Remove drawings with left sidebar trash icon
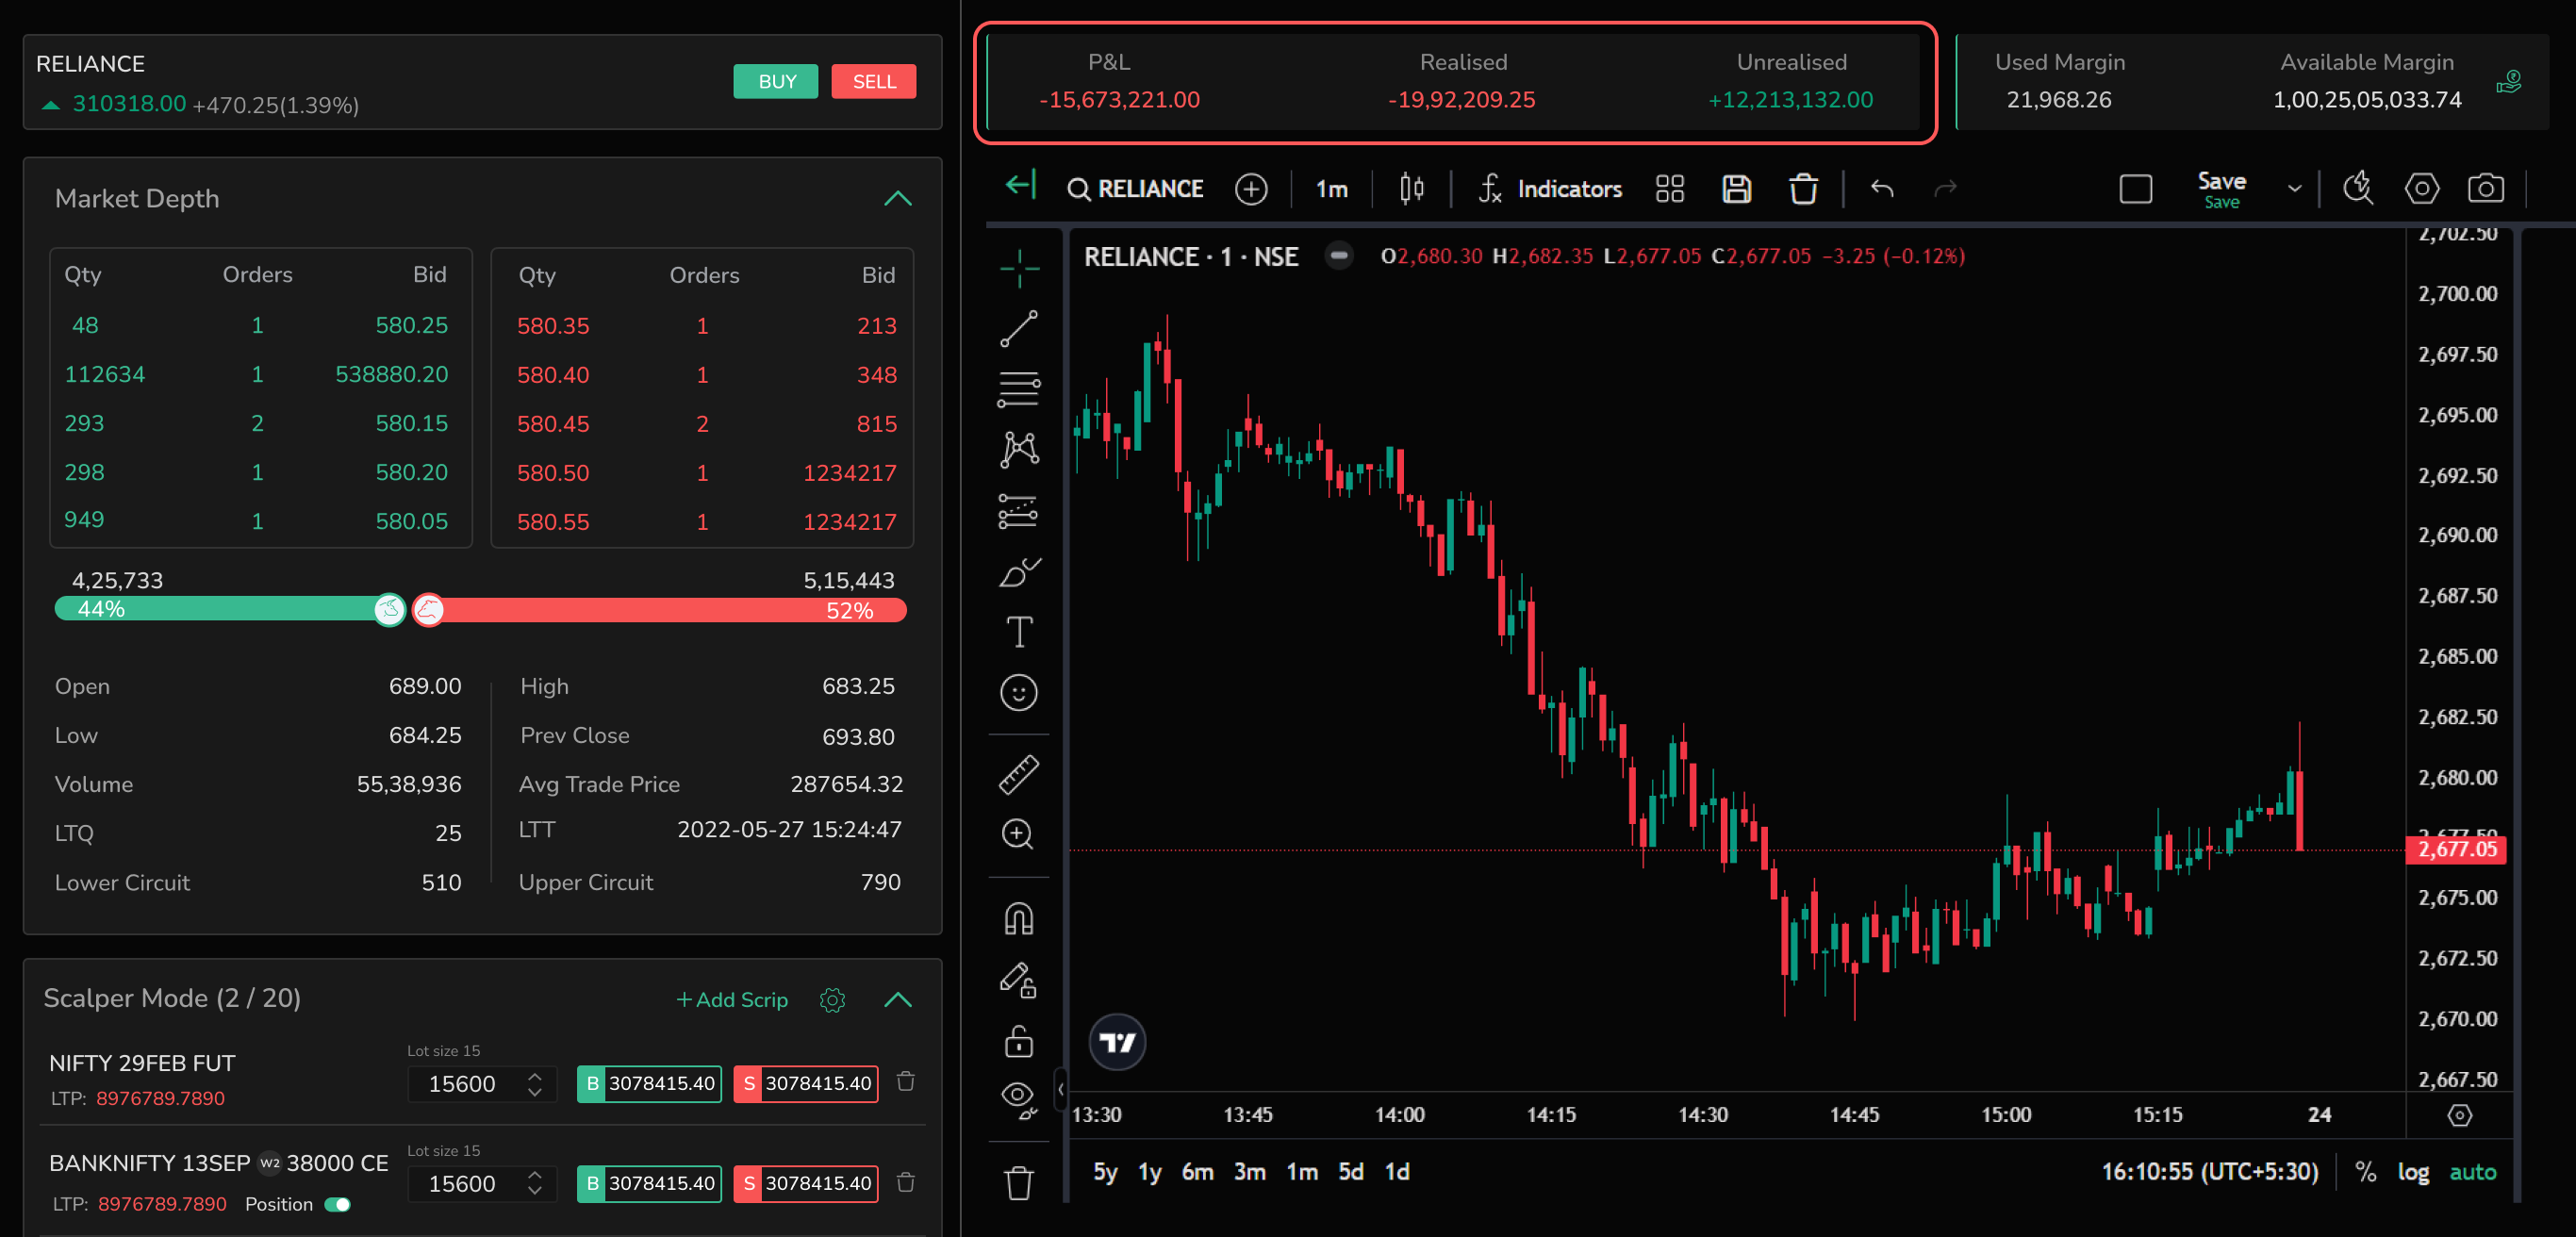This screenshot has width=2576, height=1237. 1019,1182
